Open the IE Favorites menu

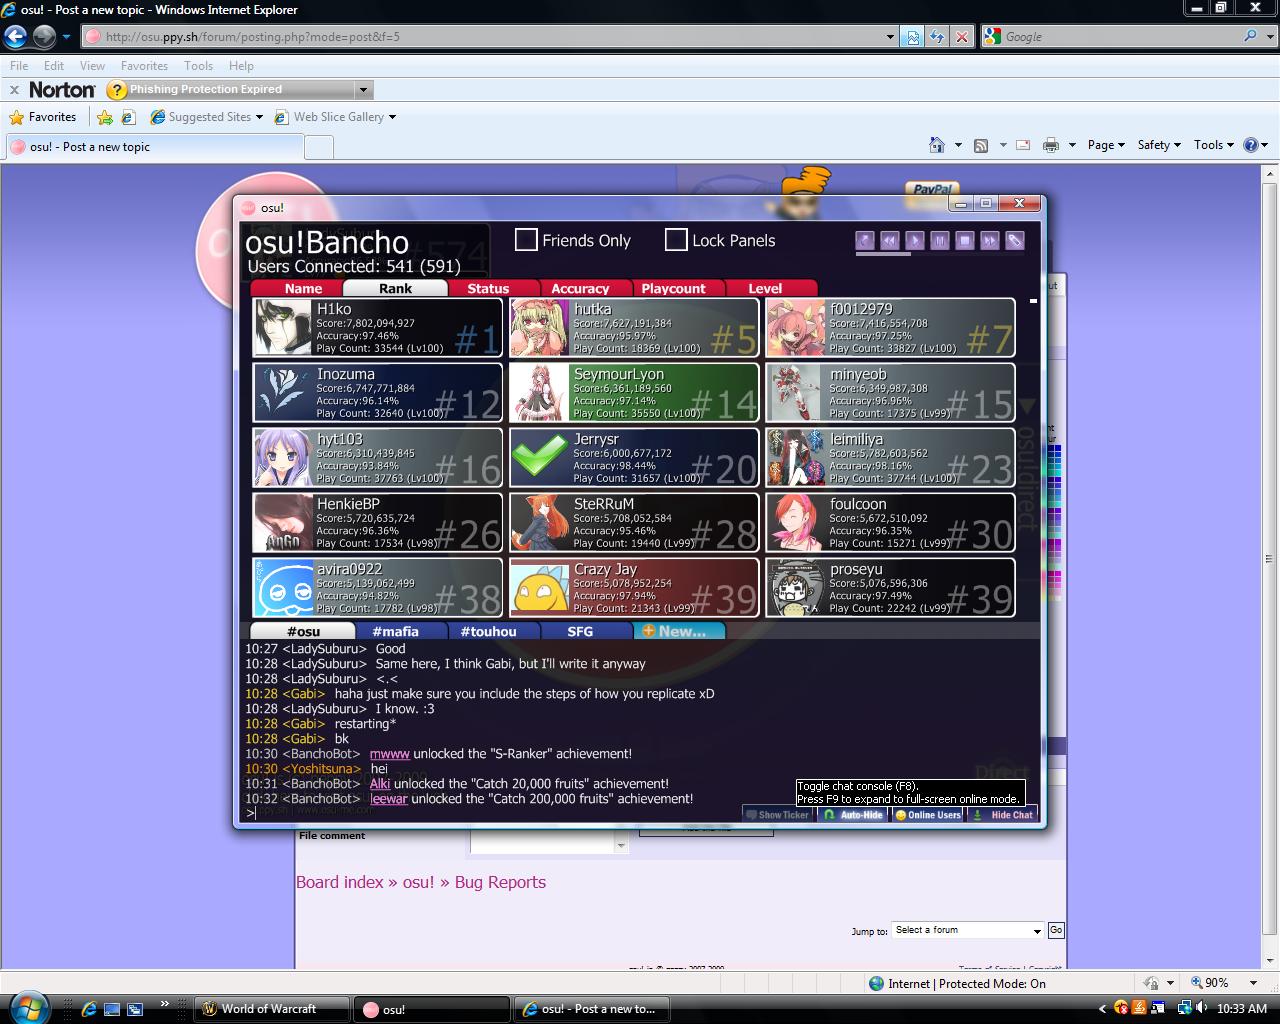click(x=144, y=66)
